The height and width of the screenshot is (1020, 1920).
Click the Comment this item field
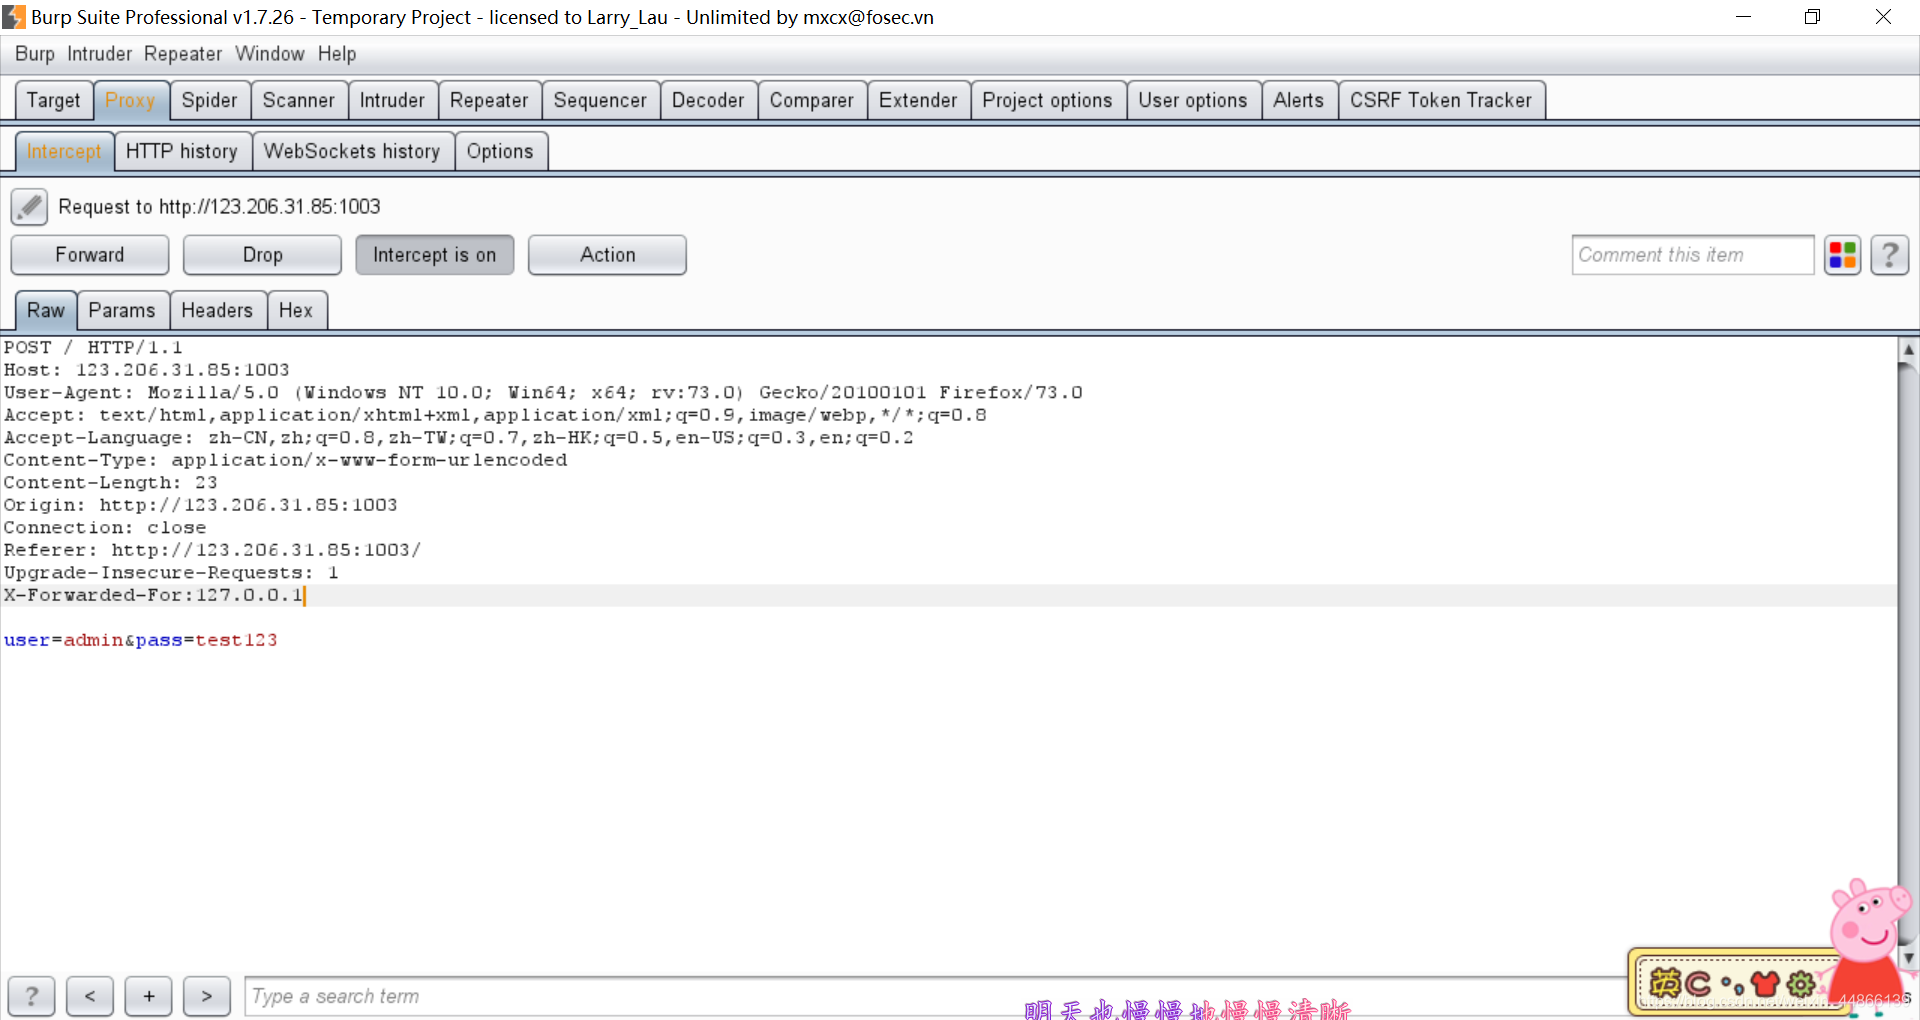click(x=1692, y=255)
